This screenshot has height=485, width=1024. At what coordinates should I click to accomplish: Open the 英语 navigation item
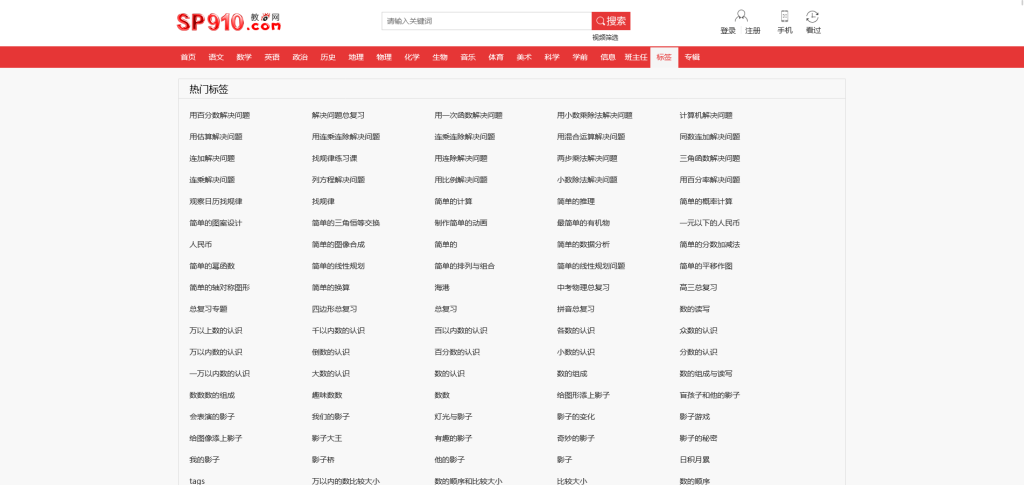[272, 57]
